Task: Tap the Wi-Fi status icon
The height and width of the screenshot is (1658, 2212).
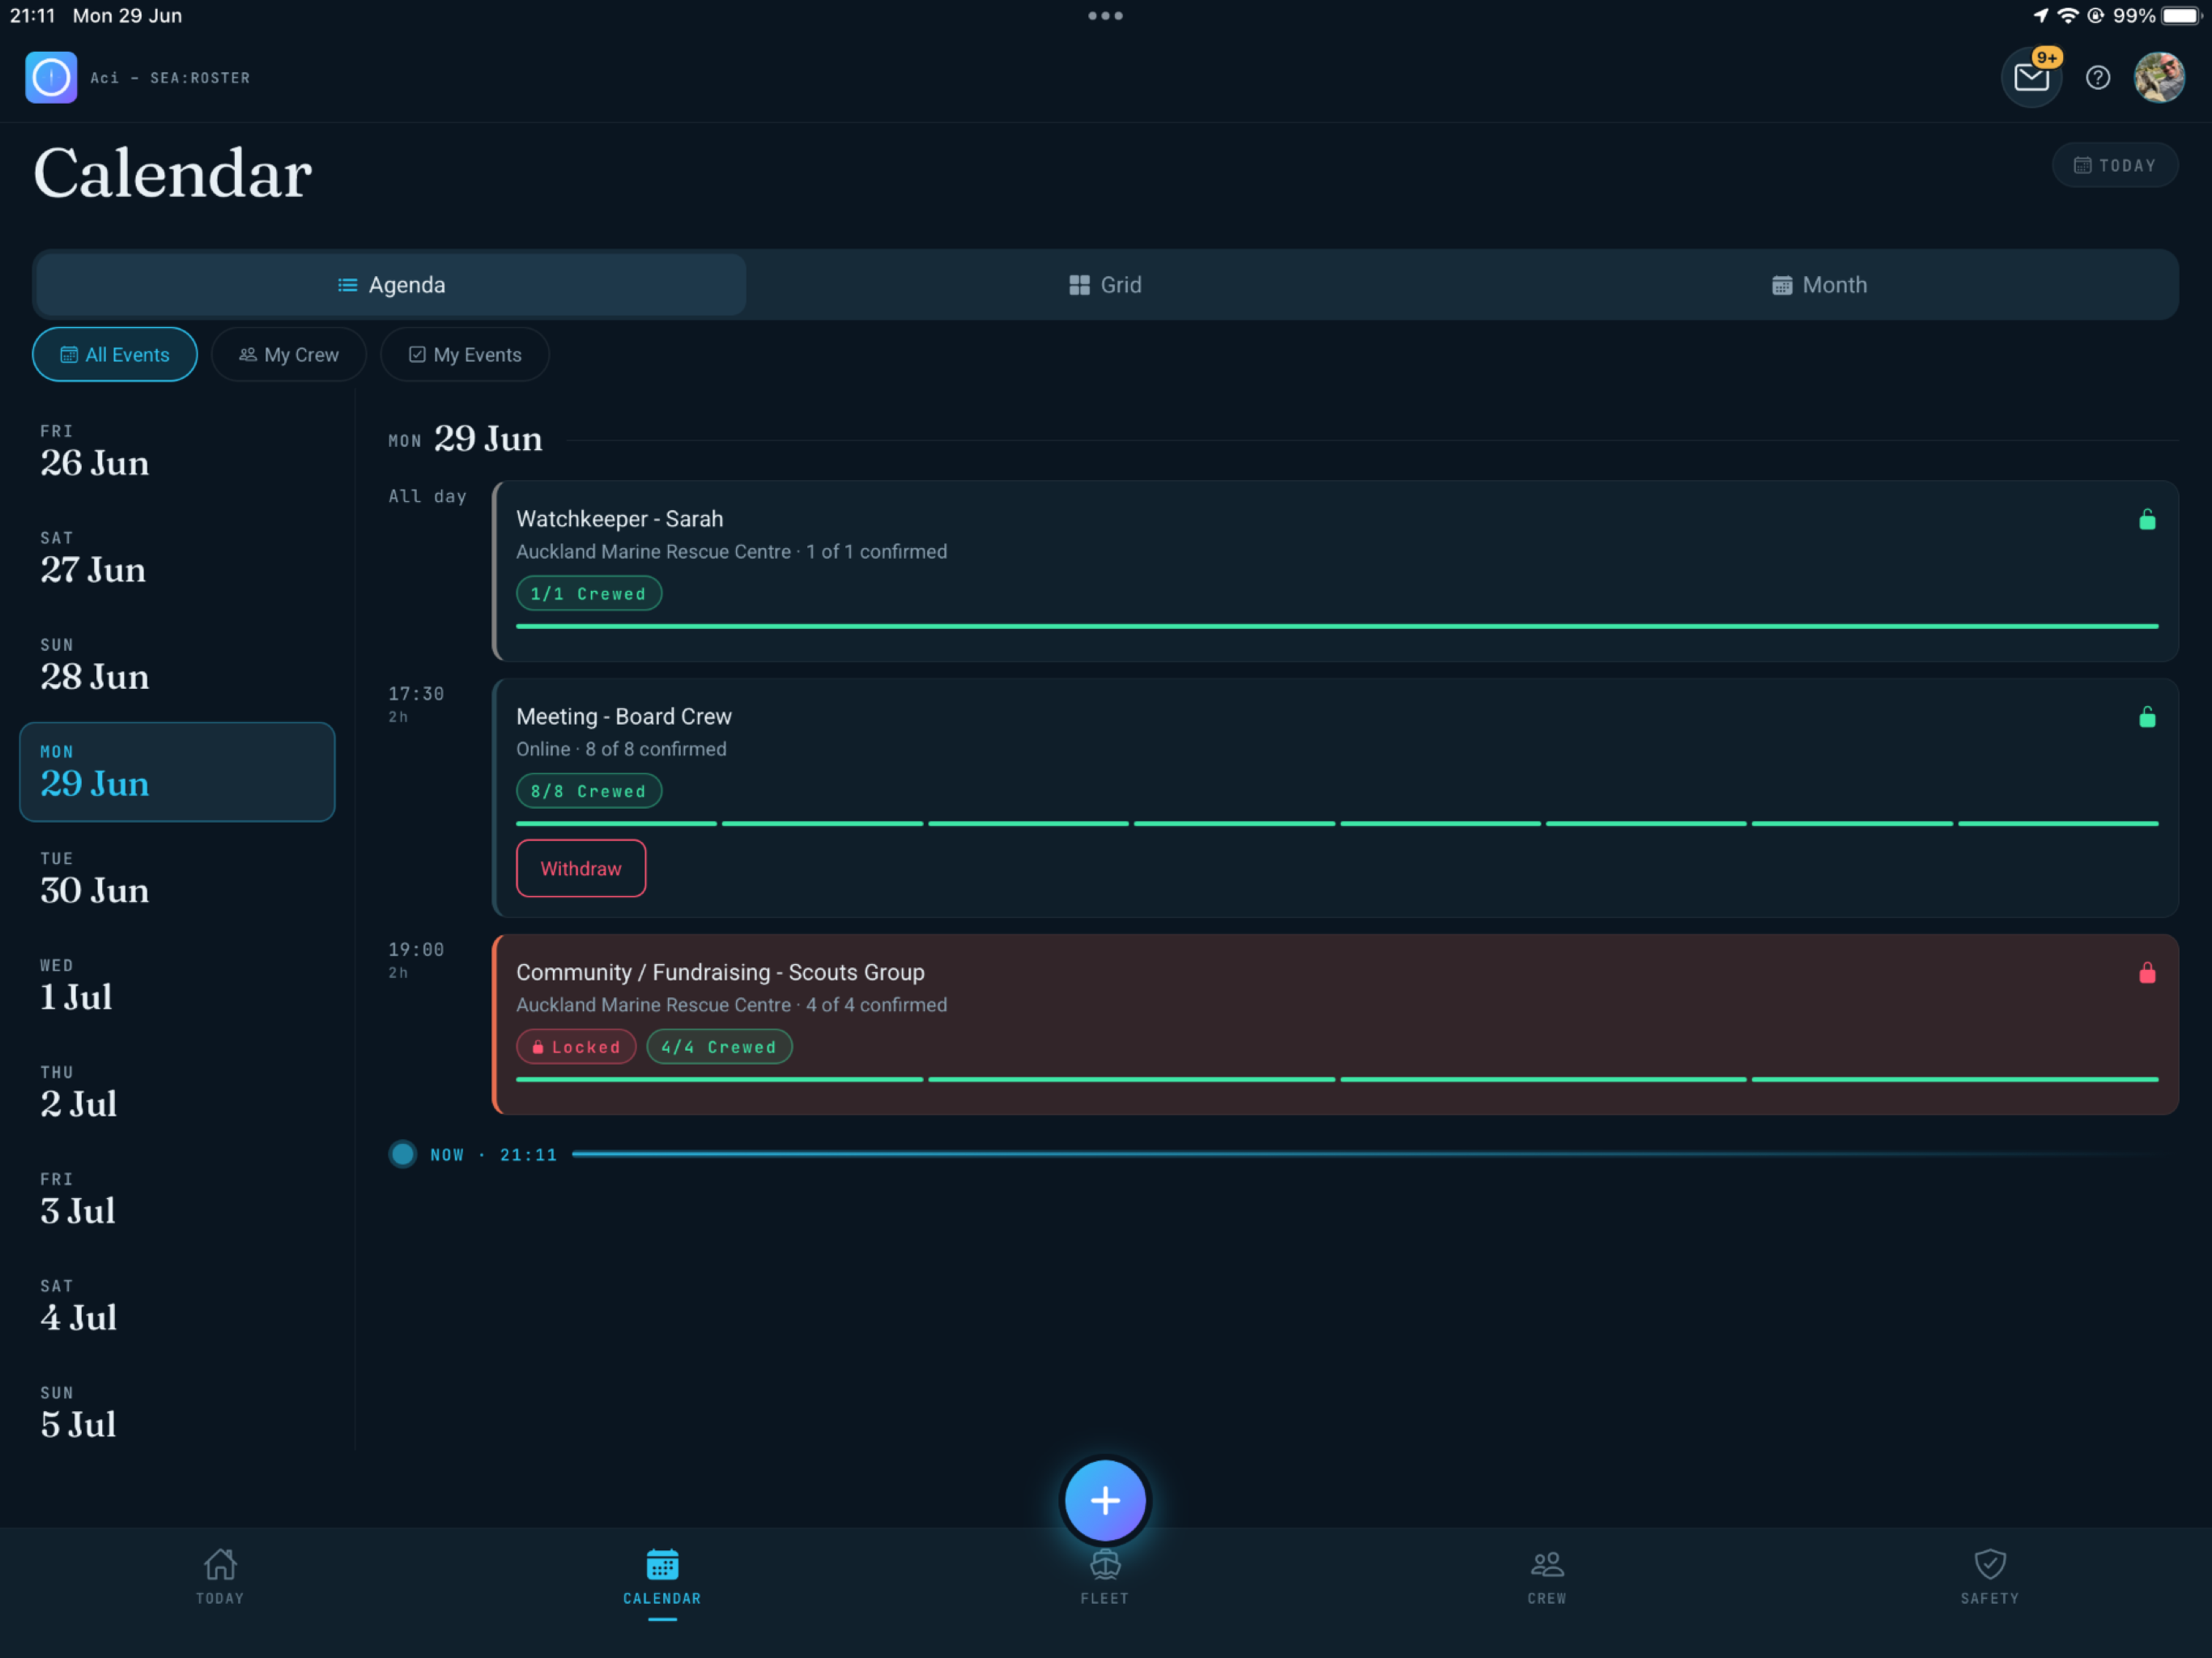Action: (2068, 16)
